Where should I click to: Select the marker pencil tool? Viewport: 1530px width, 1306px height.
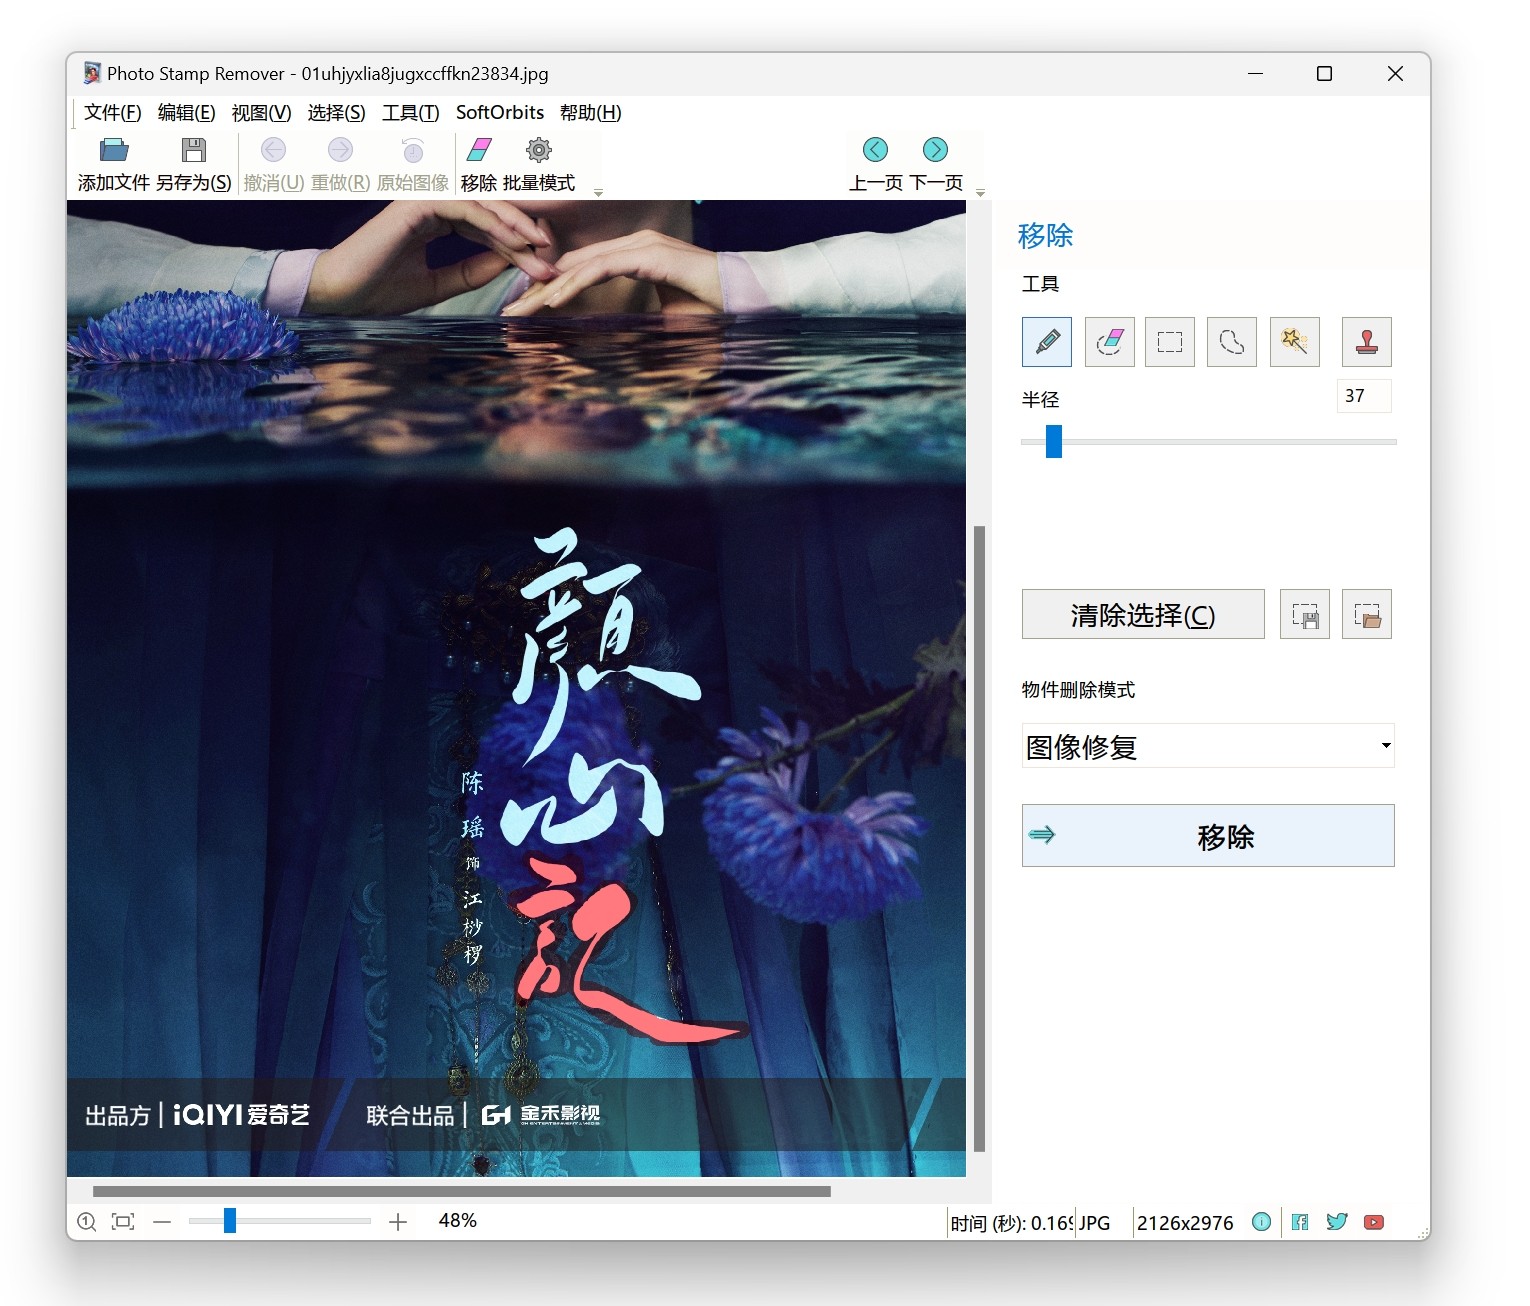pyautogui.click(x=1047, y=342)
